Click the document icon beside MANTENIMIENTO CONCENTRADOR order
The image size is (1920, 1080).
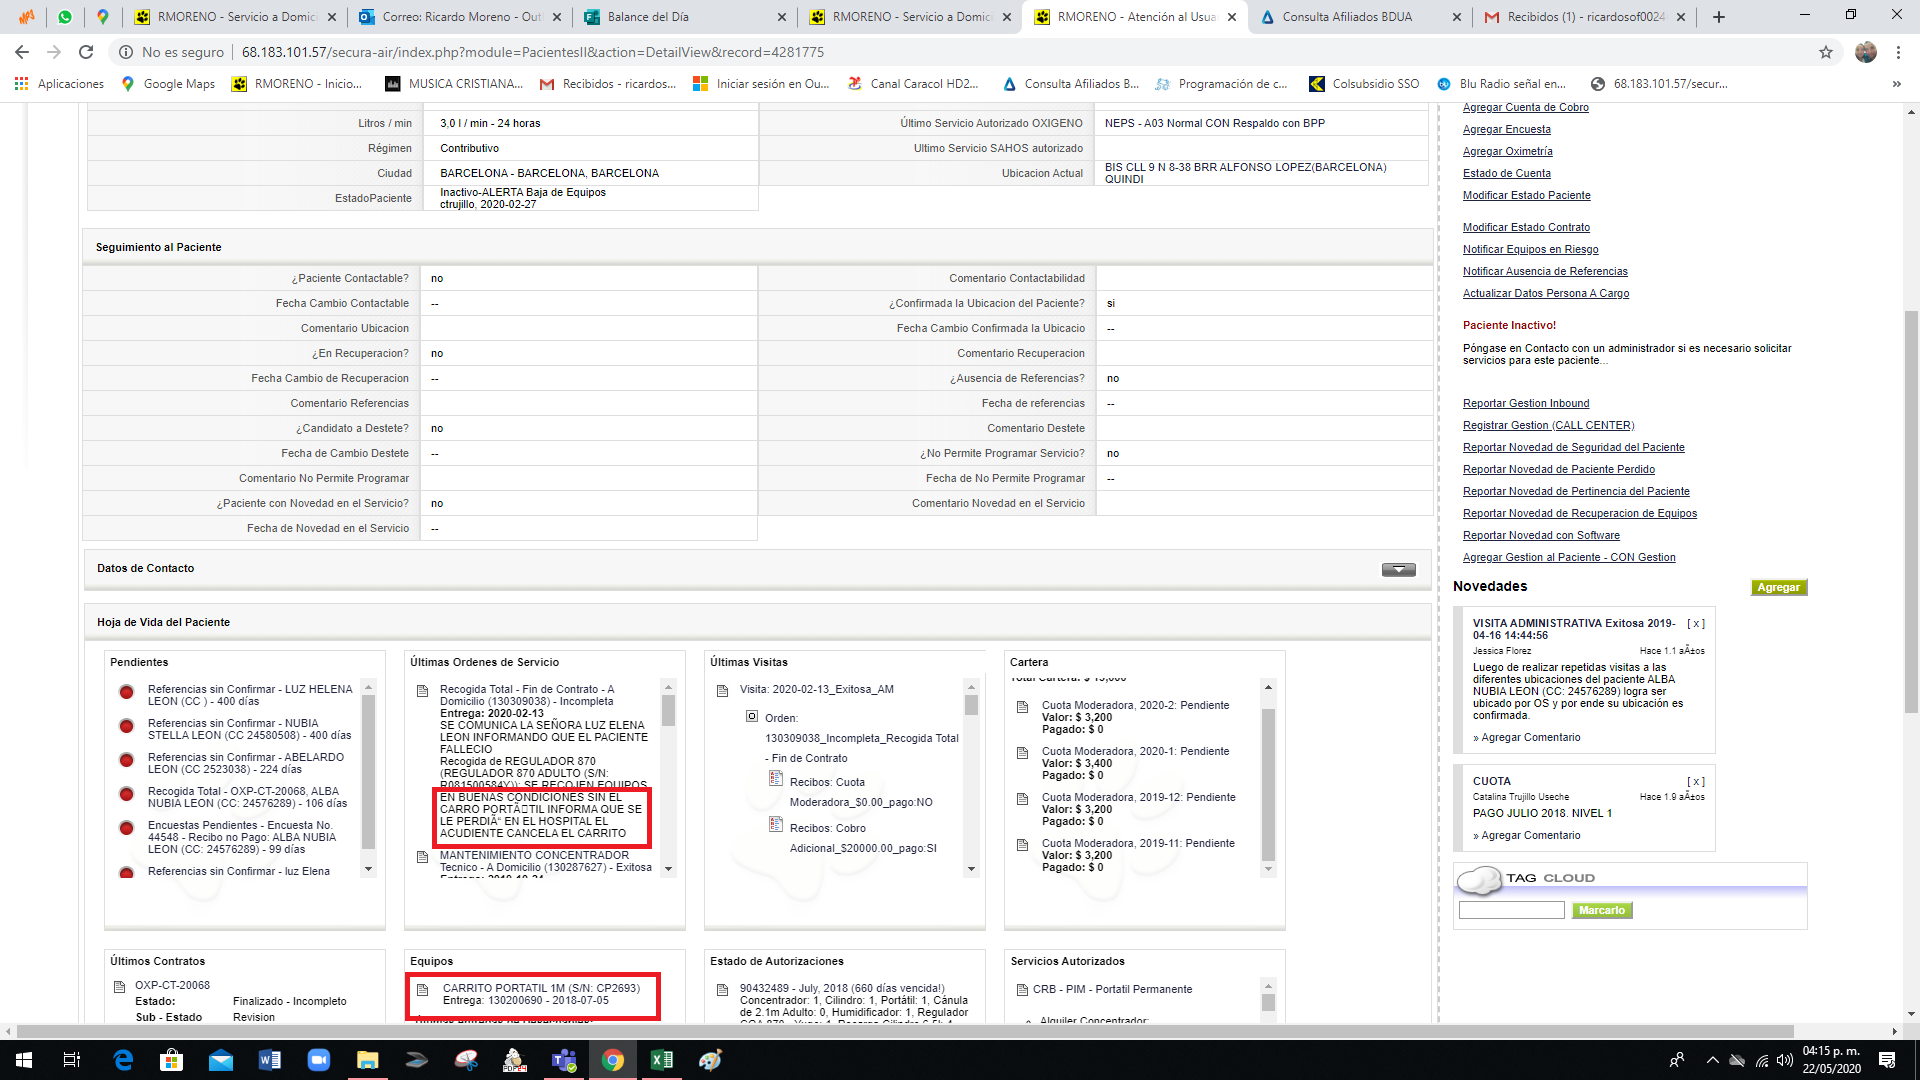(x=422, y=857)
